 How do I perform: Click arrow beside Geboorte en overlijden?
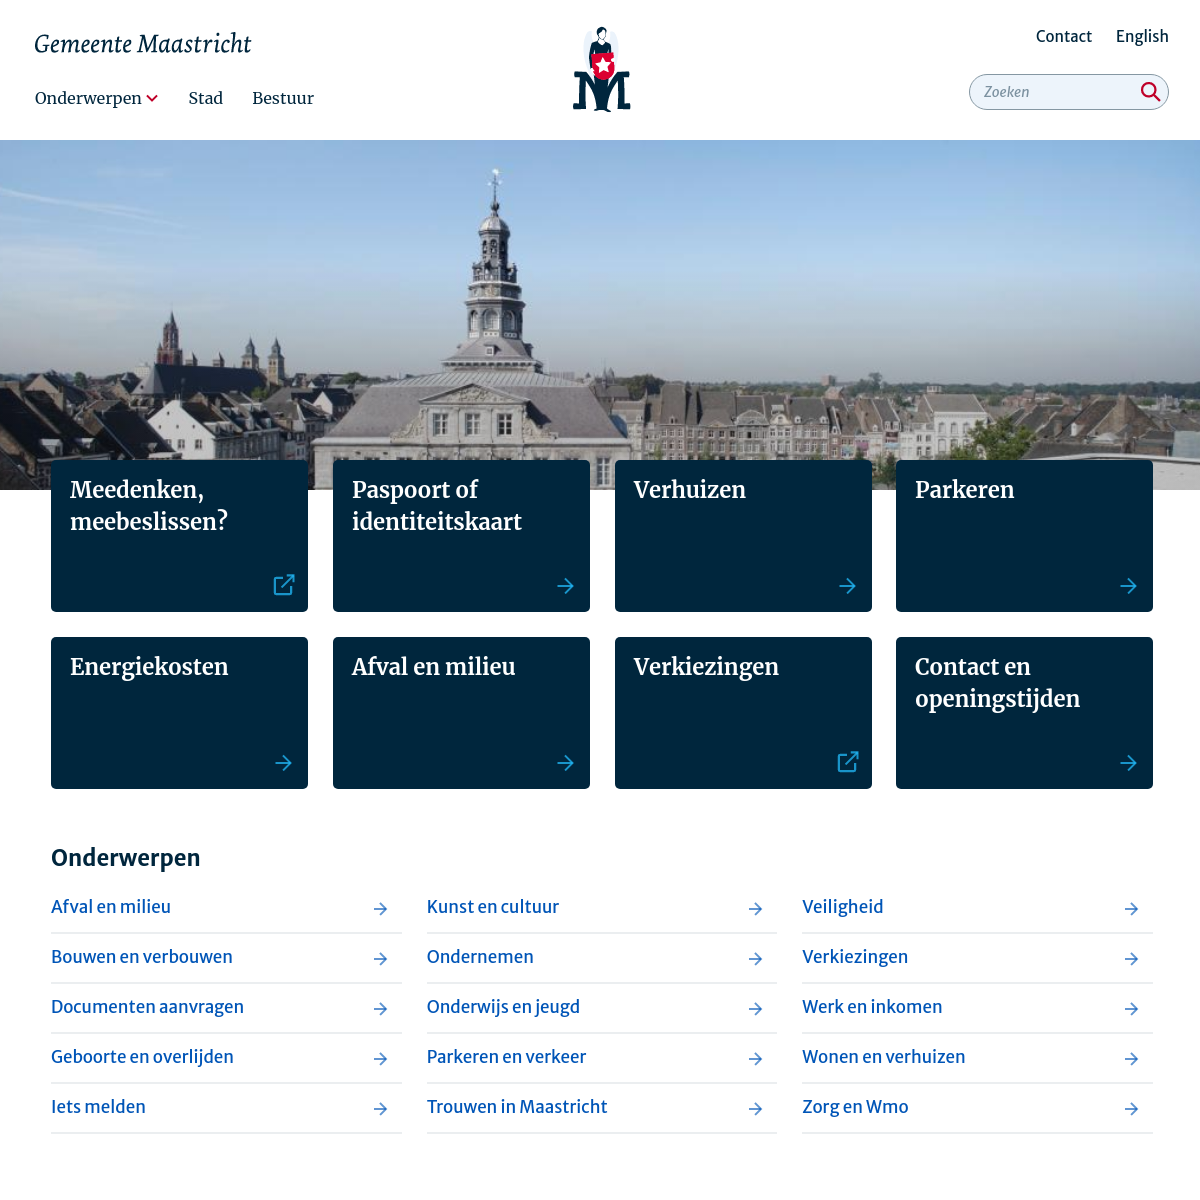pyautogui.click(x=381, y=1059)
